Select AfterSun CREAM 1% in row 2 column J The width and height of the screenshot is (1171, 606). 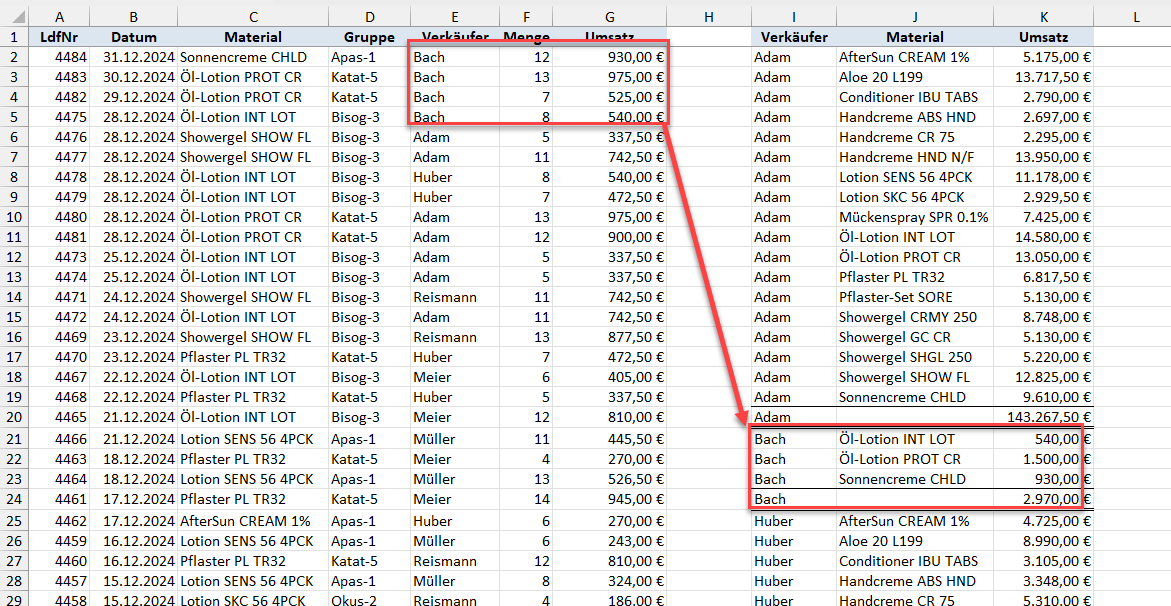tap(915, 57)
